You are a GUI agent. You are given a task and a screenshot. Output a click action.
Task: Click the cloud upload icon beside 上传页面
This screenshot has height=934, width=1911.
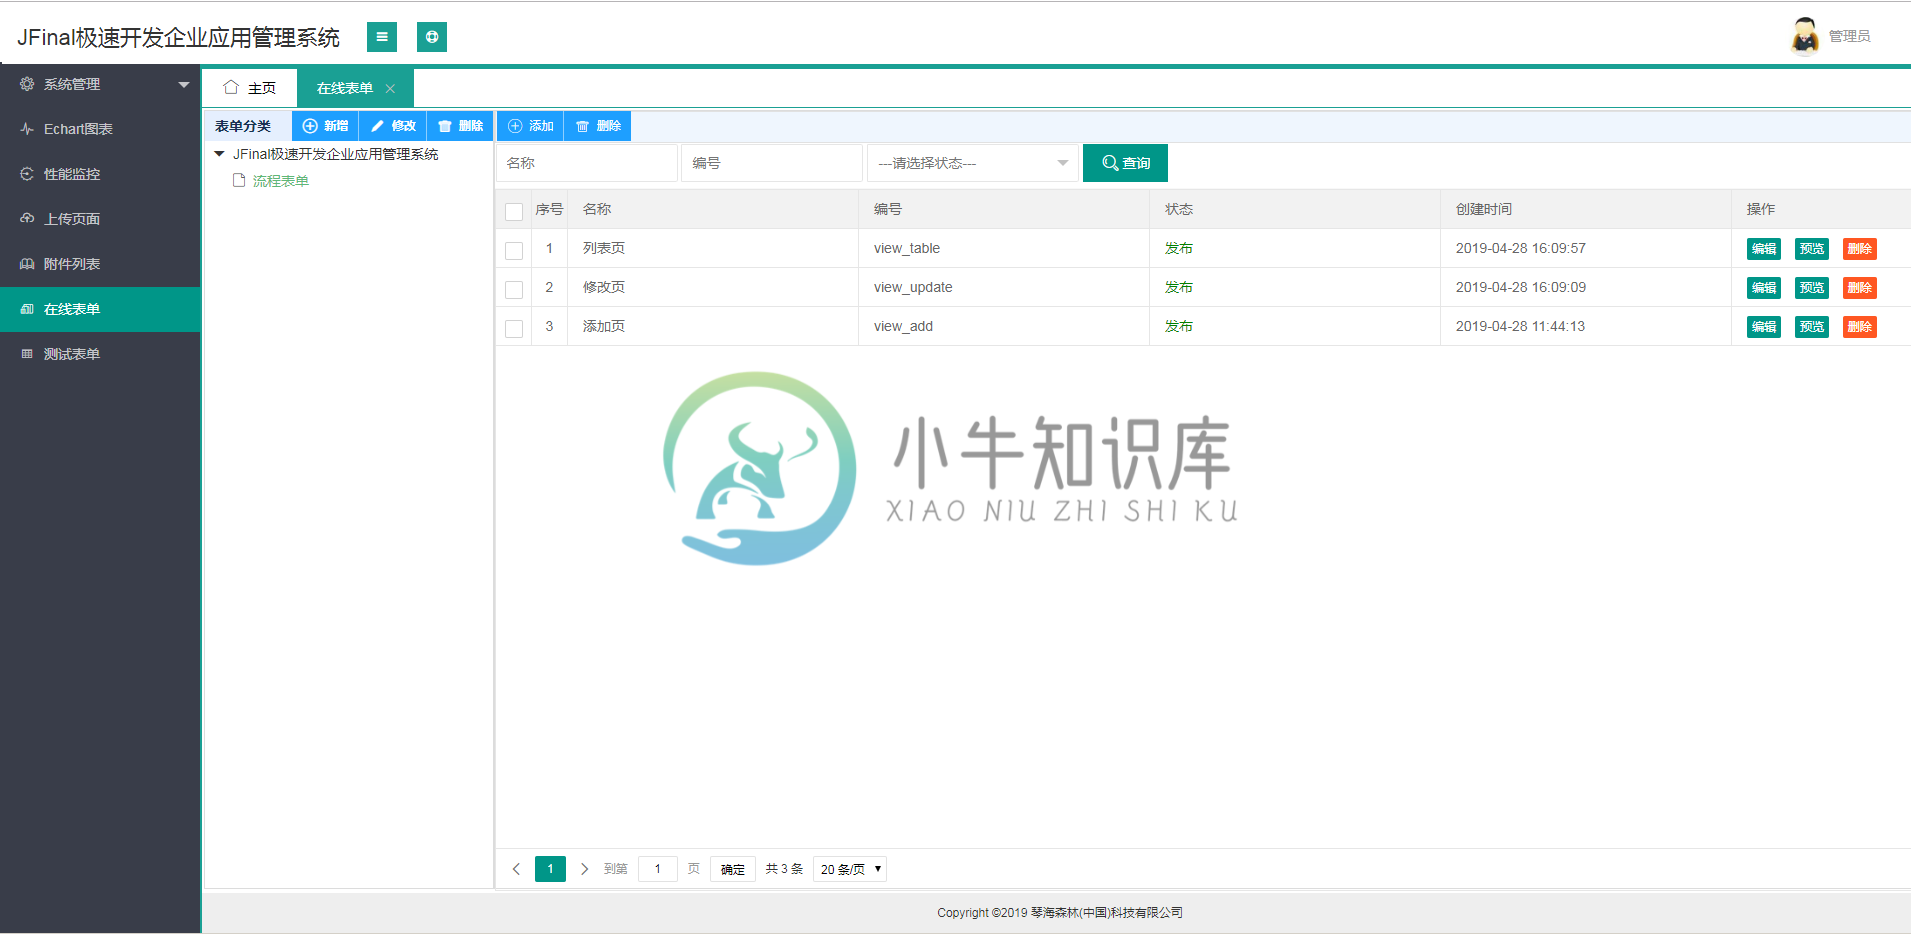coord(27,218)
